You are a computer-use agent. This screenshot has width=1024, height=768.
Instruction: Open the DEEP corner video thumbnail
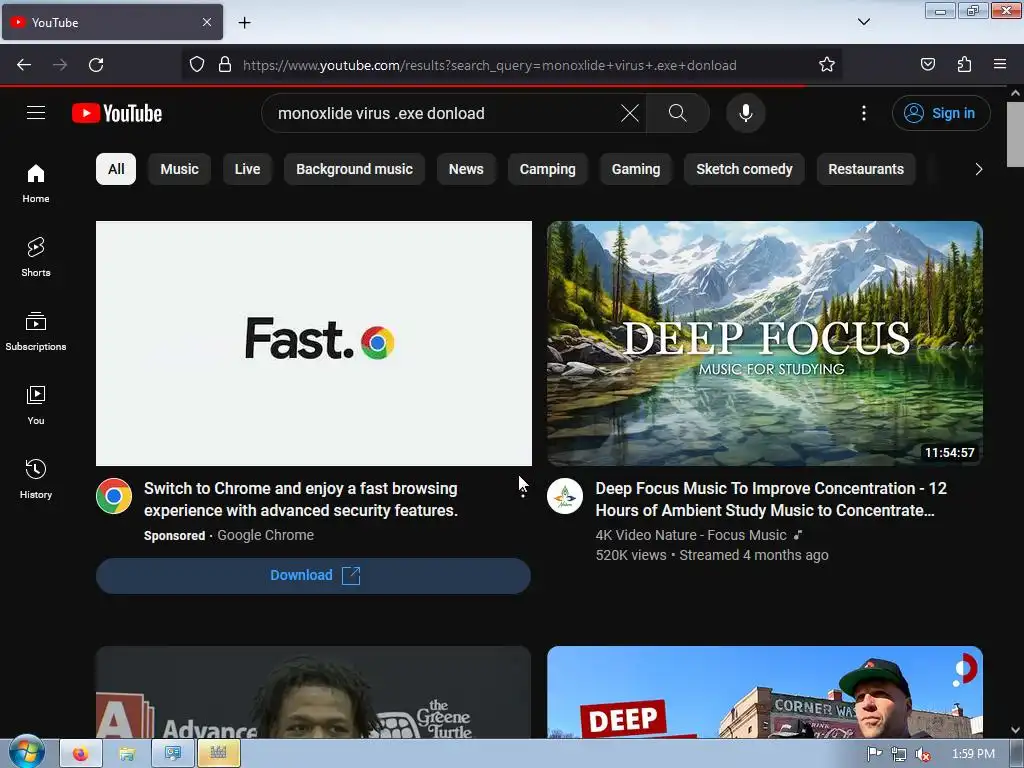coord(765,692)
